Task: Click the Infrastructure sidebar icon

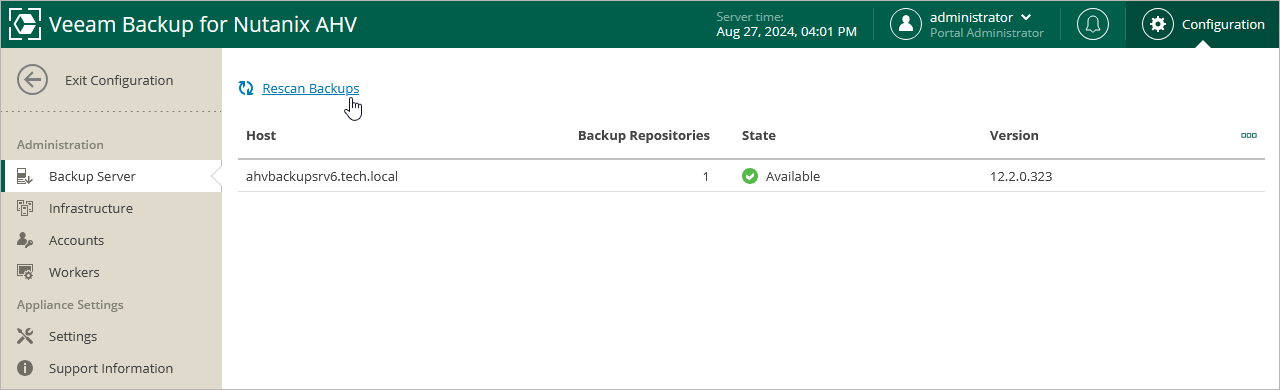Action: 26,208
